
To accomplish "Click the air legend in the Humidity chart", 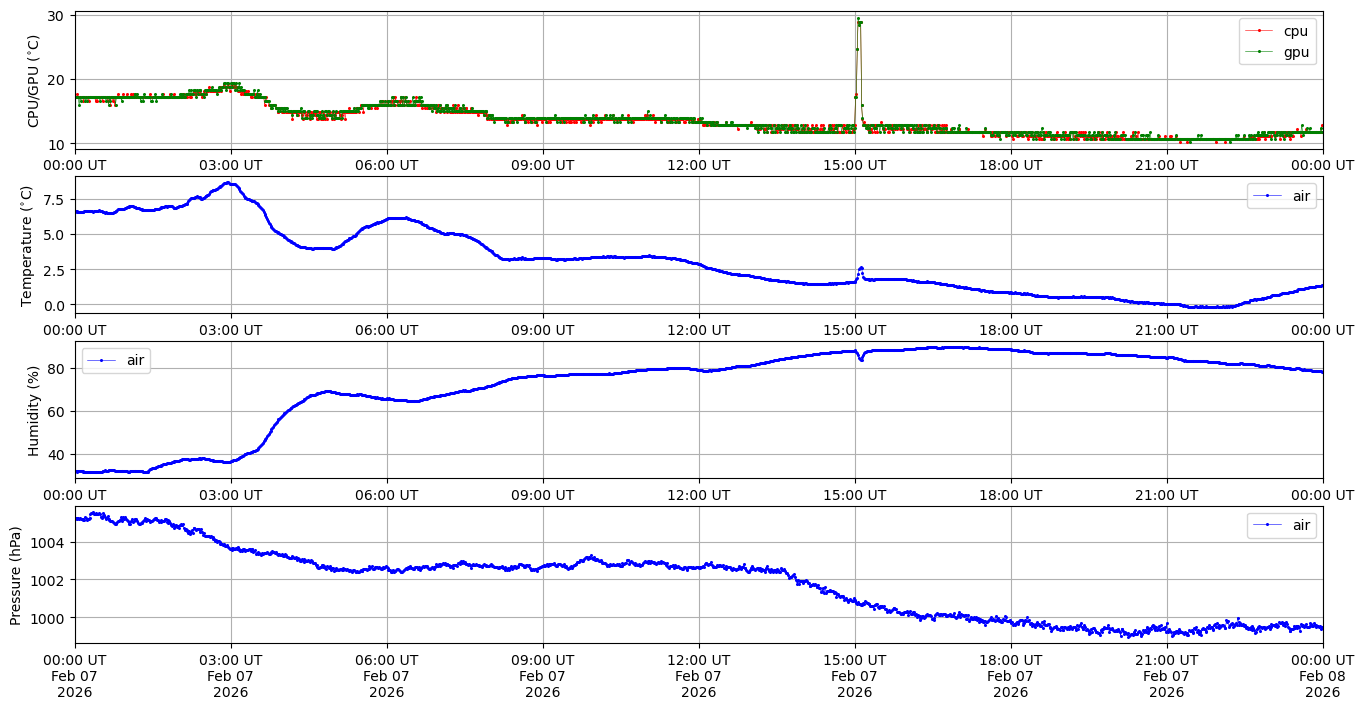I will 116,360.
